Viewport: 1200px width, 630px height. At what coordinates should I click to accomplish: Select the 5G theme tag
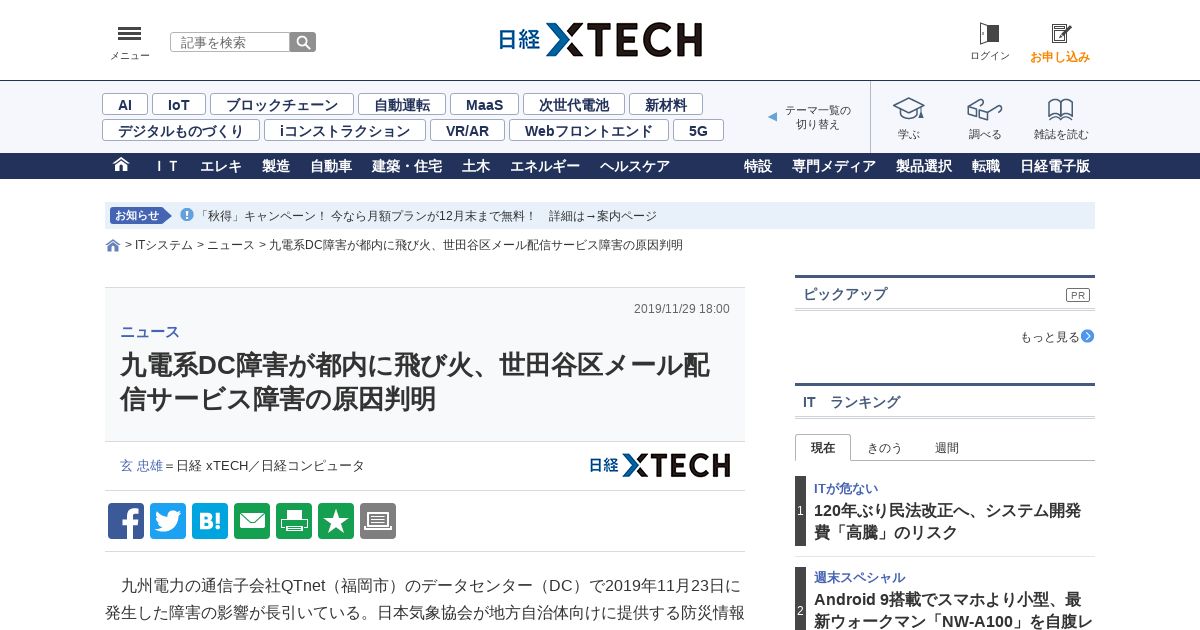698,130
